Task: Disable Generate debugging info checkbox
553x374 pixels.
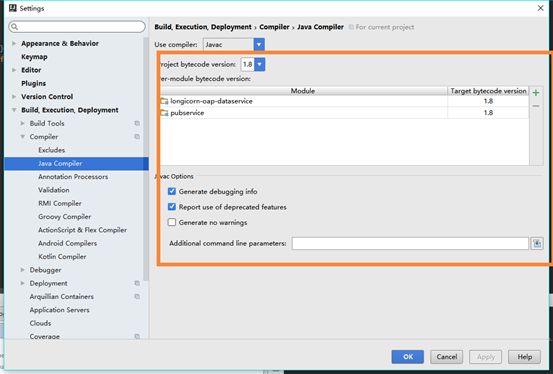Action: (x=172, y=191)
